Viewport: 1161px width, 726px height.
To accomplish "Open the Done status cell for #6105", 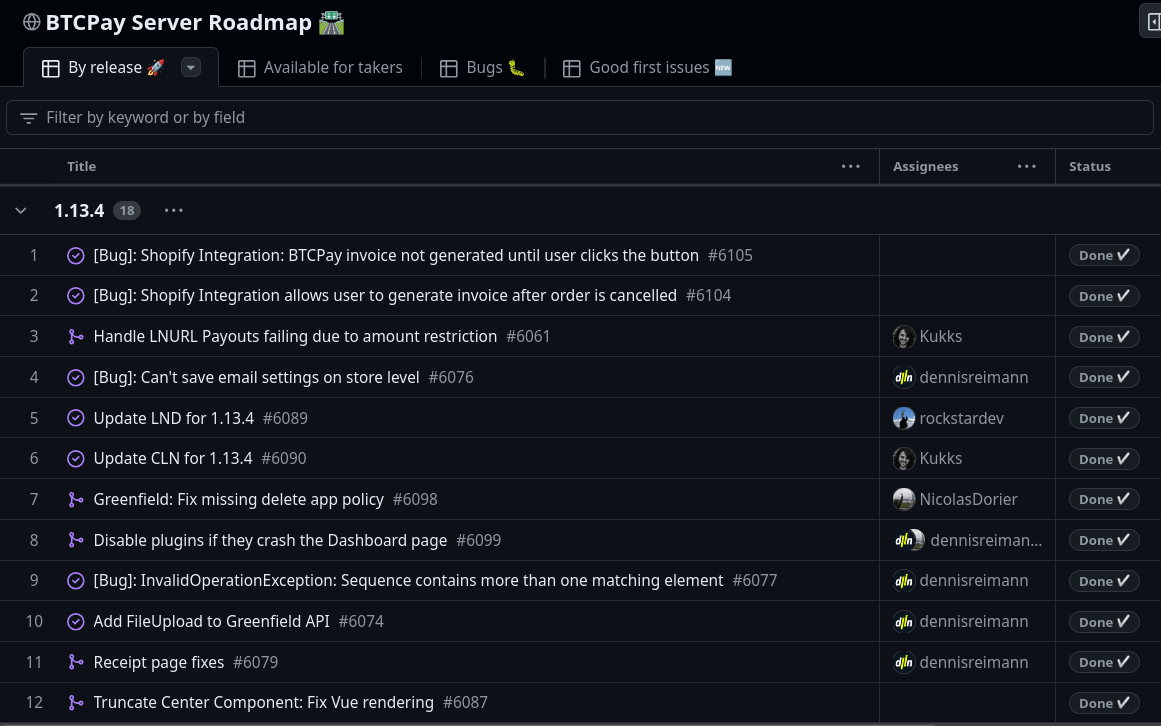I will (1103, 255).
